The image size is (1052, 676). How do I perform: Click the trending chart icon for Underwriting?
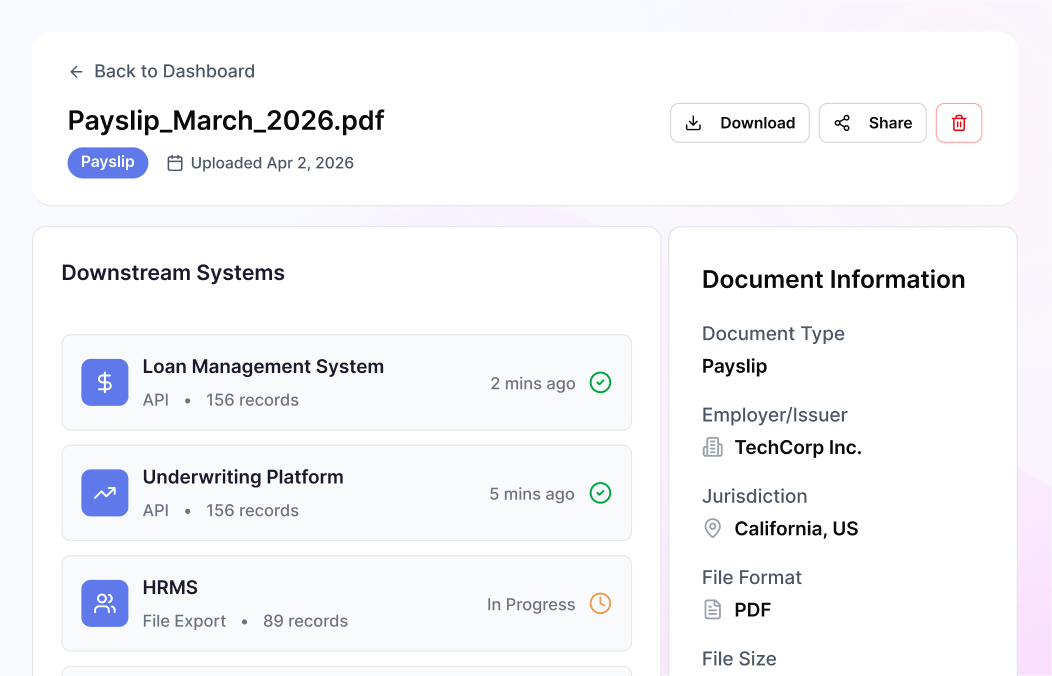tap(105, 493)
